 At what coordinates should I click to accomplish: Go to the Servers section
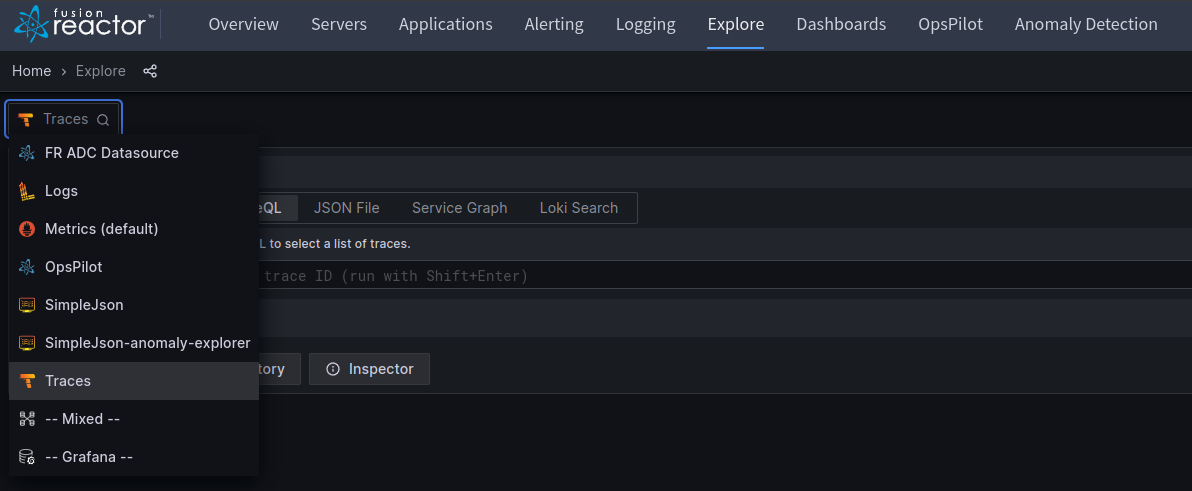point(339,24)
